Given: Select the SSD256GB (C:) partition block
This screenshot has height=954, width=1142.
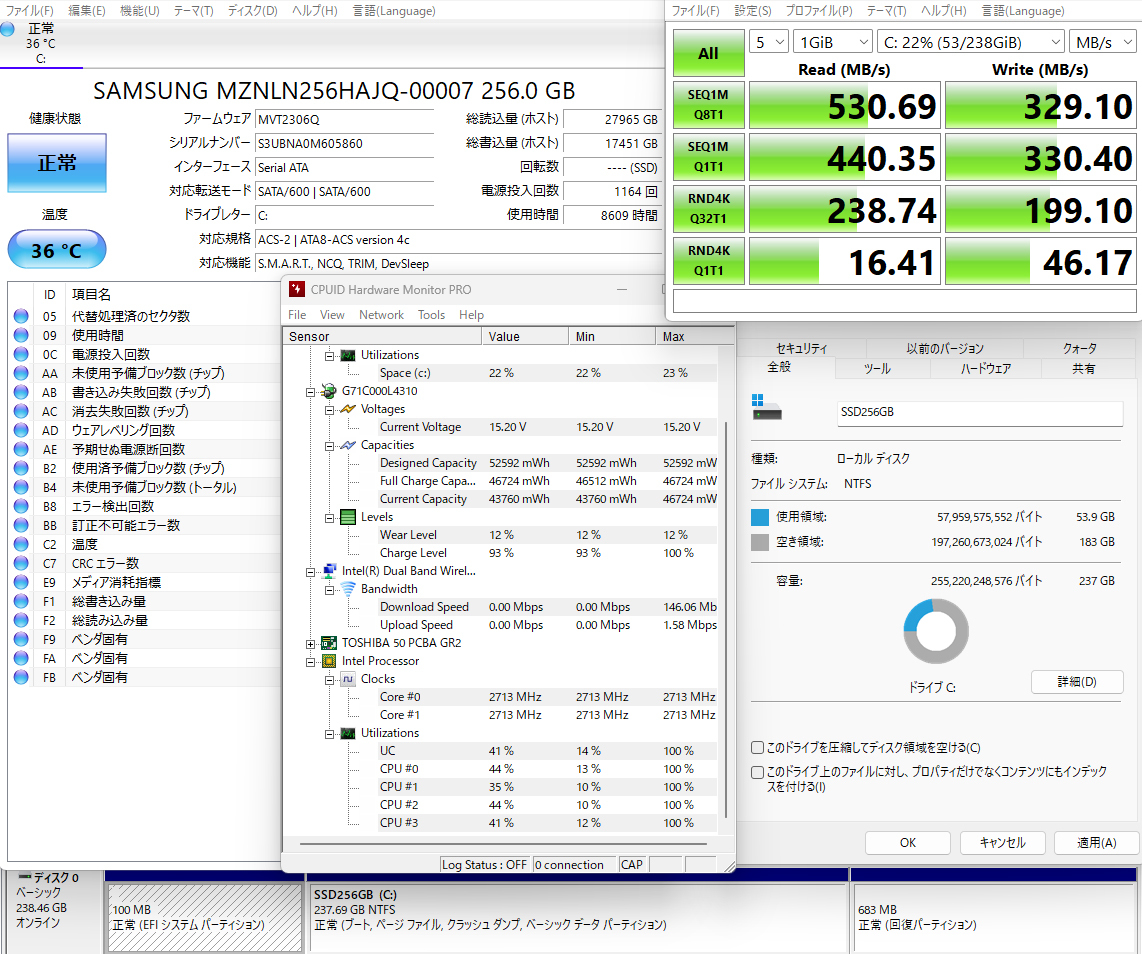Looking at the screenshot, I should [x=578, y=918].
